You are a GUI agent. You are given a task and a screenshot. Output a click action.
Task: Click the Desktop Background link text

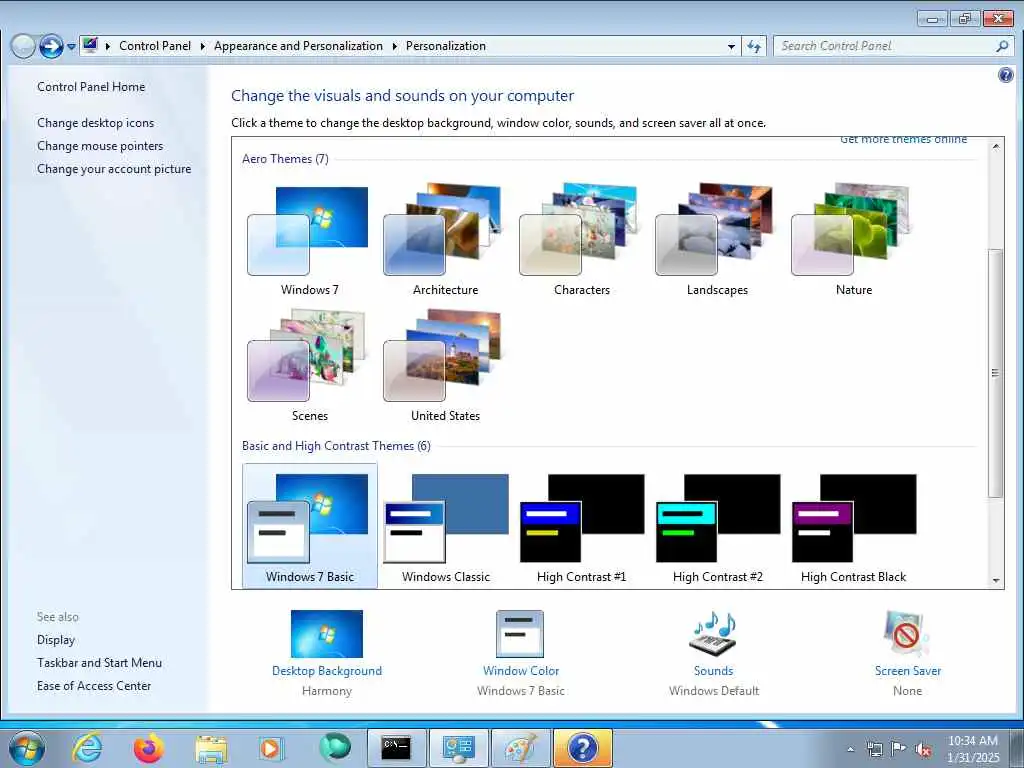click(x=327, y=671)
